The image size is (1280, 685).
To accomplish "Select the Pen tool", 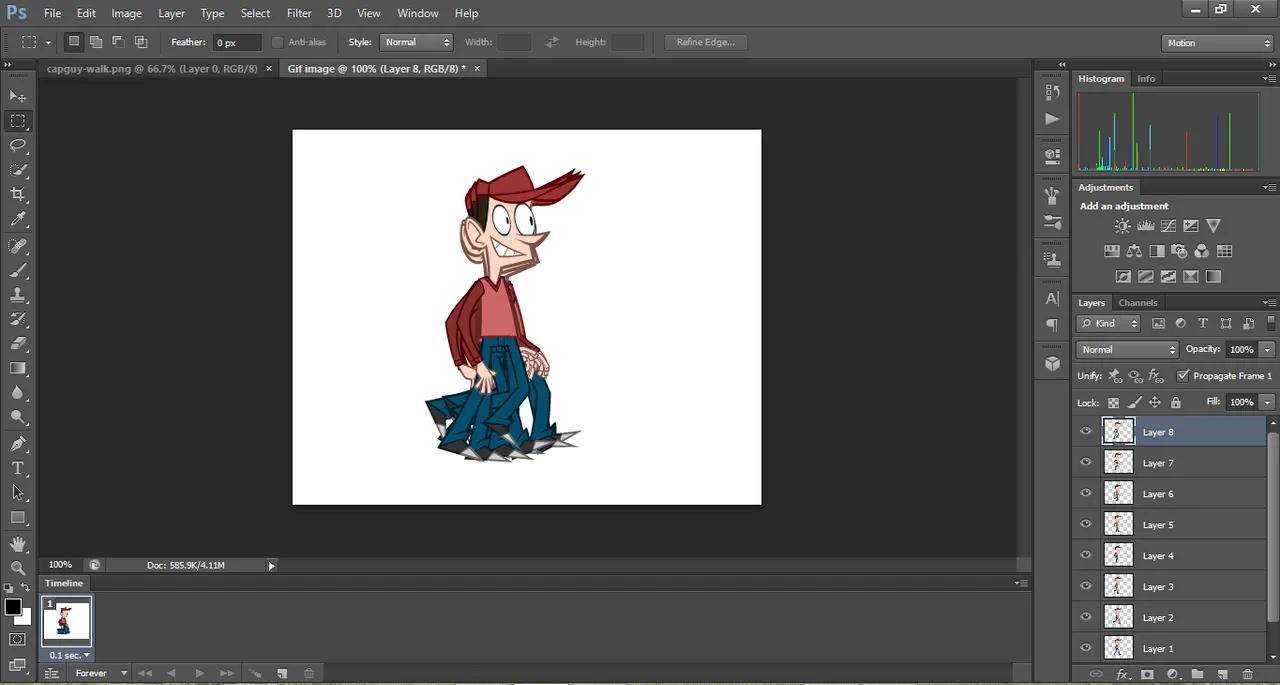I will click(18, 444).
